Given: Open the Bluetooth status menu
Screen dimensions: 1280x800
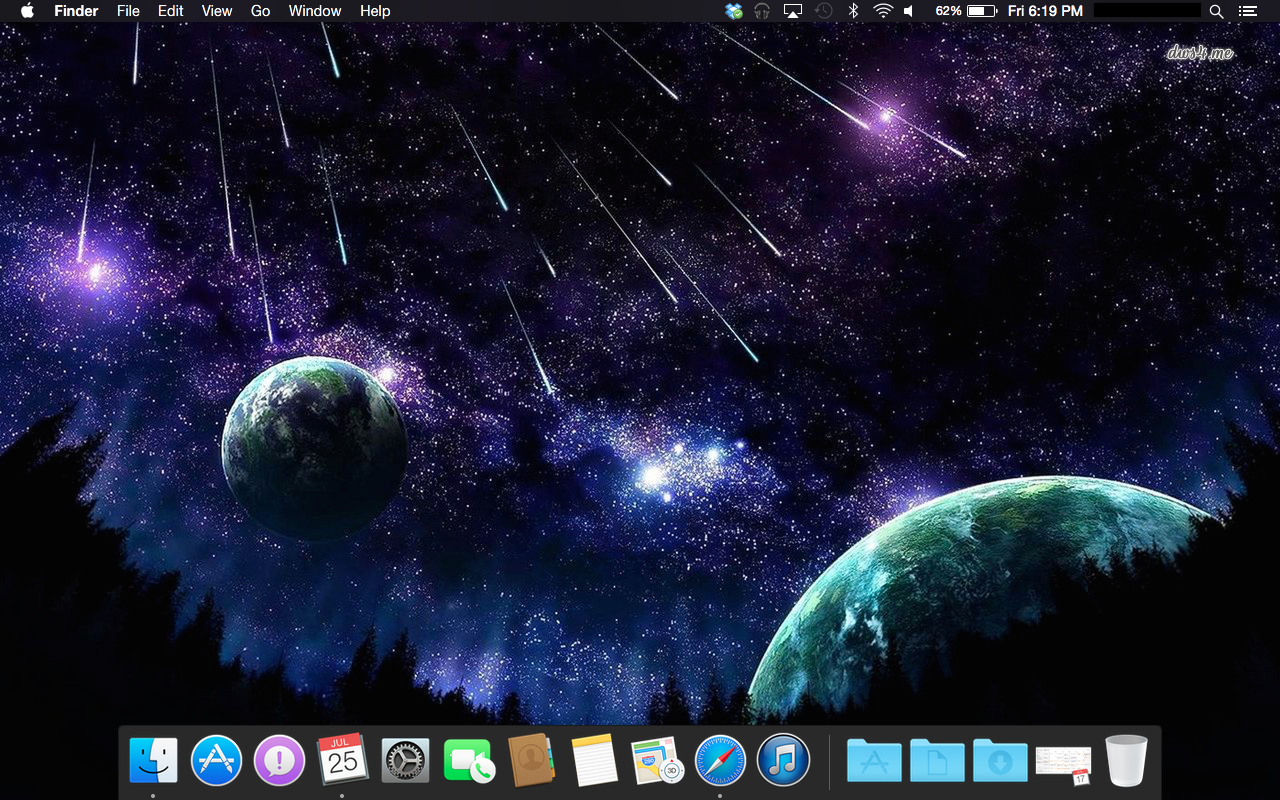Looking at the screenshot, I should [x=853, y=11].
